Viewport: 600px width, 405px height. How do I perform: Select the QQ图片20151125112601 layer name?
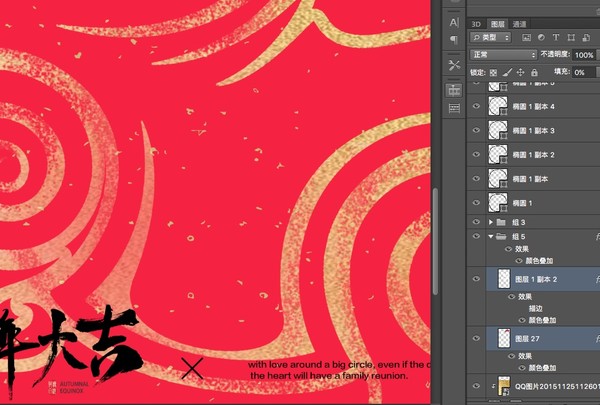click(557, 387)
